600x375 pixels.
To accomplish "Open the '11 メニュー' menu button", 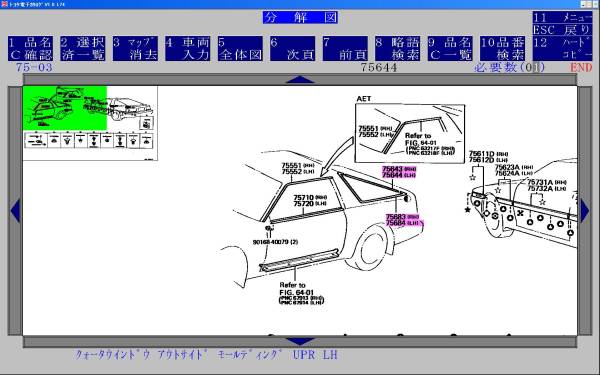I will tap(562, 18).
